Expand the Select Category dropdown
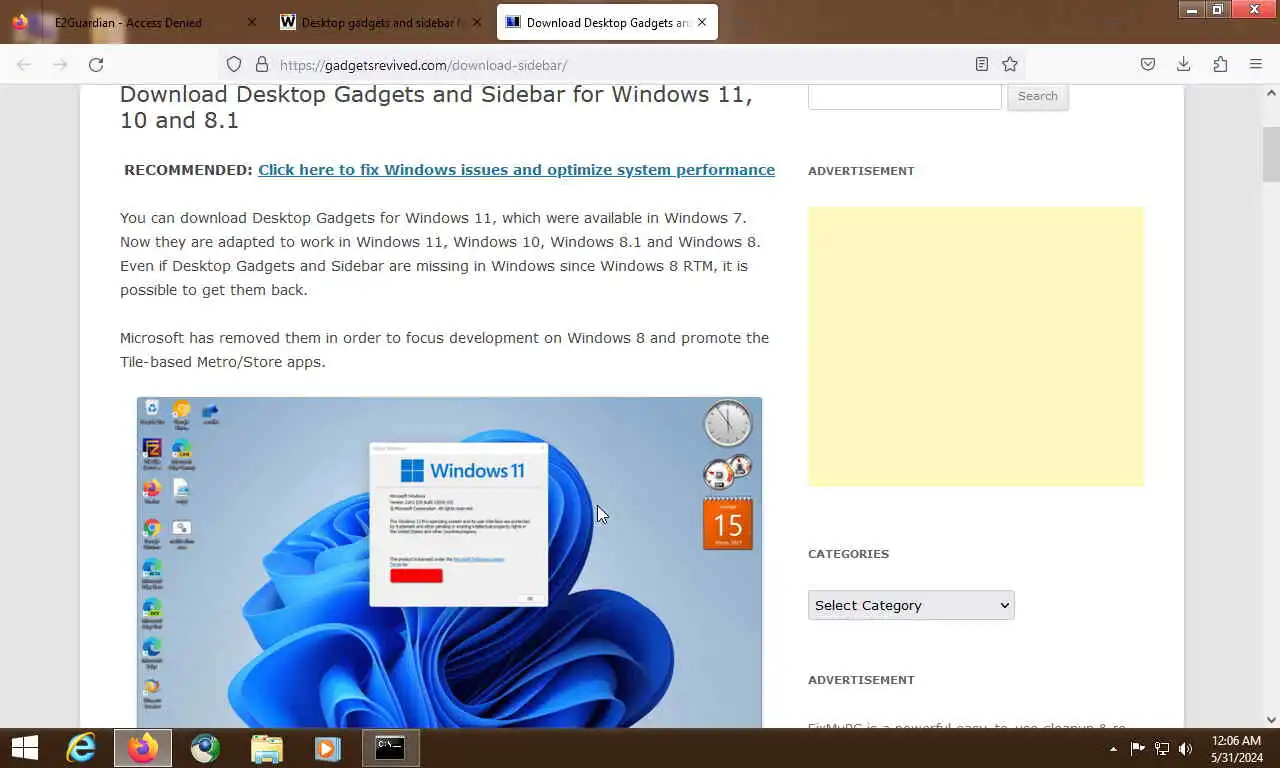The width and height of the screenshot is (1280, 768). [911, 605]
